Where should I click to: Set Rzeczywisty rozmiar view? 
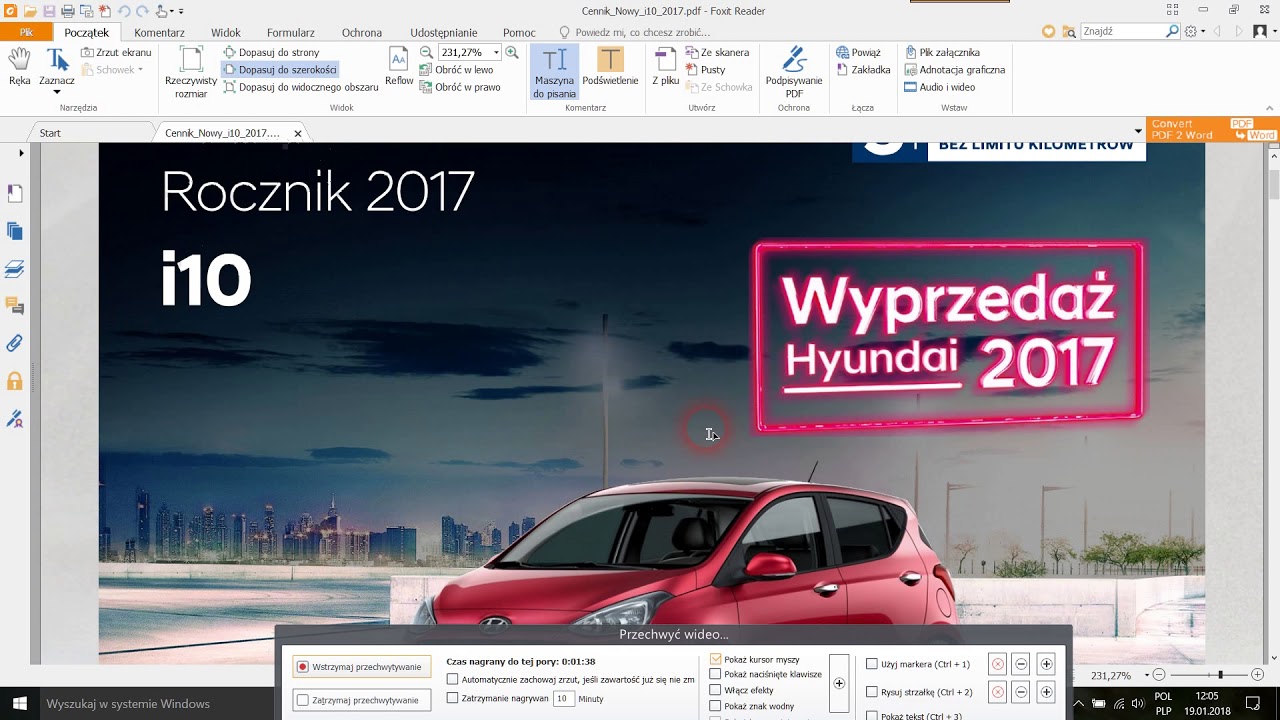pos(191,72)
